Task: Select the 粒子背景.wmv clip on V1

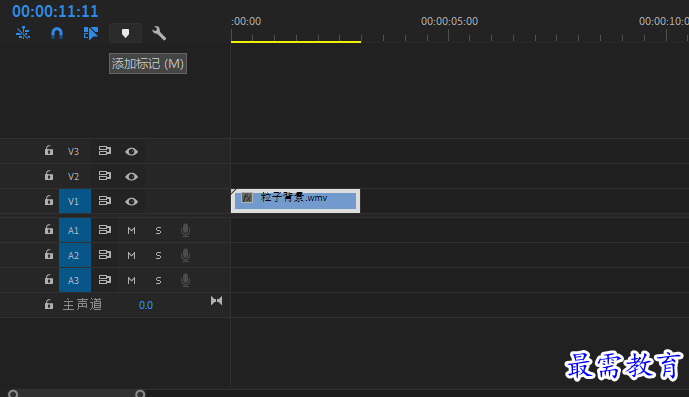Action: tap(295, 201)
